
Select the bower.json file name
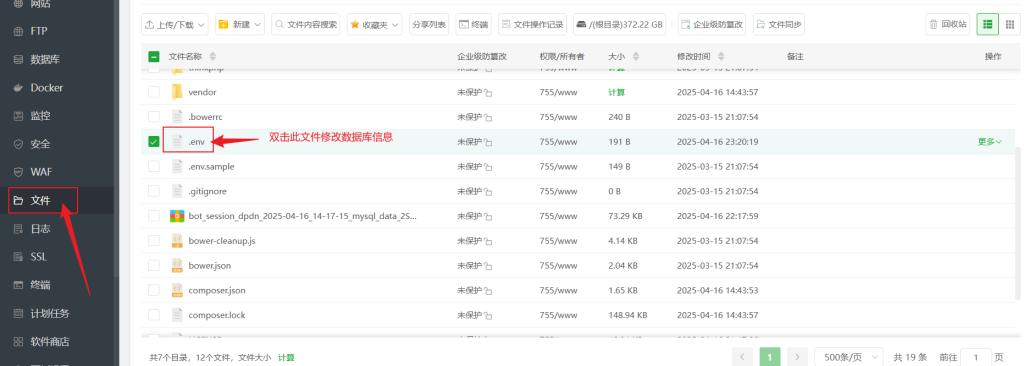210,266
